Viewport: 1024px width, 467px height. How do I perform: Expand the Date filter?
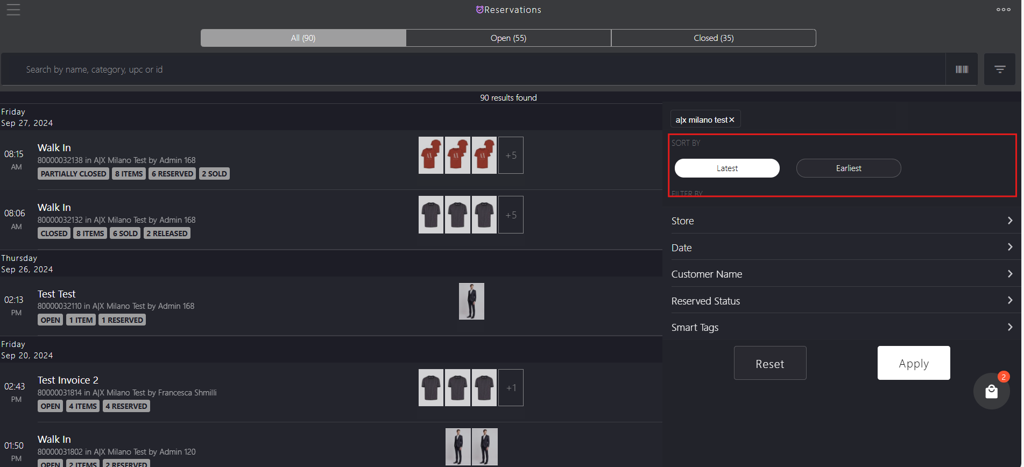[842, 248]
